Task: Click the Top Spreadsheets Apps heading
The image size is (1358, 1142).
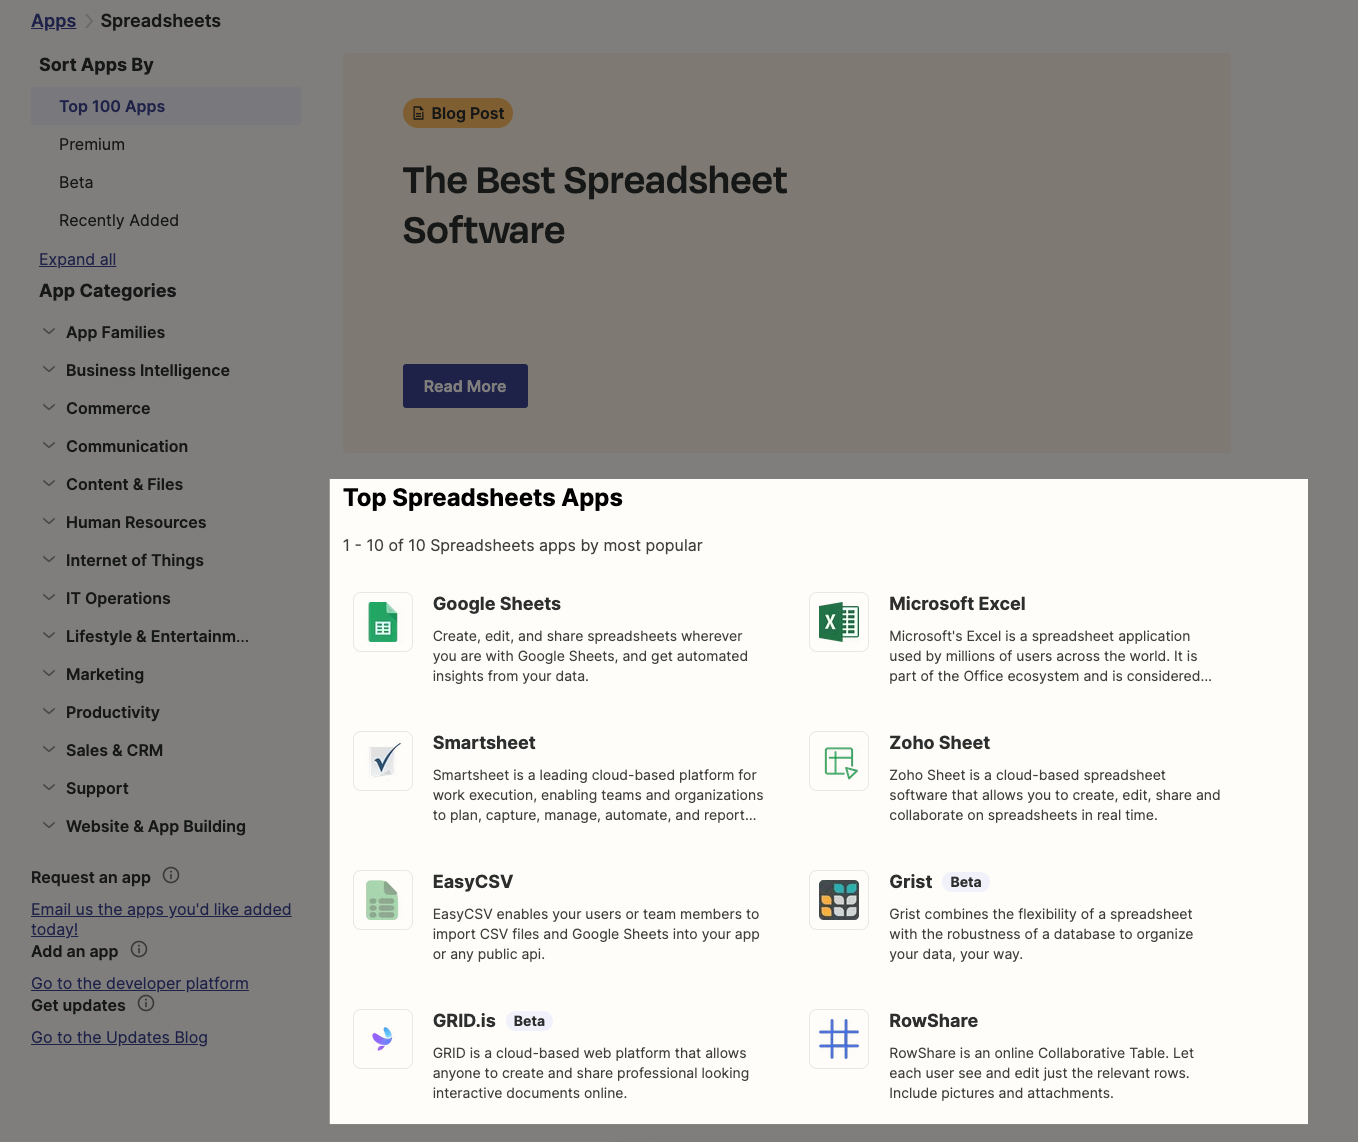Action: pyautogui.click(x=483, y=498)
